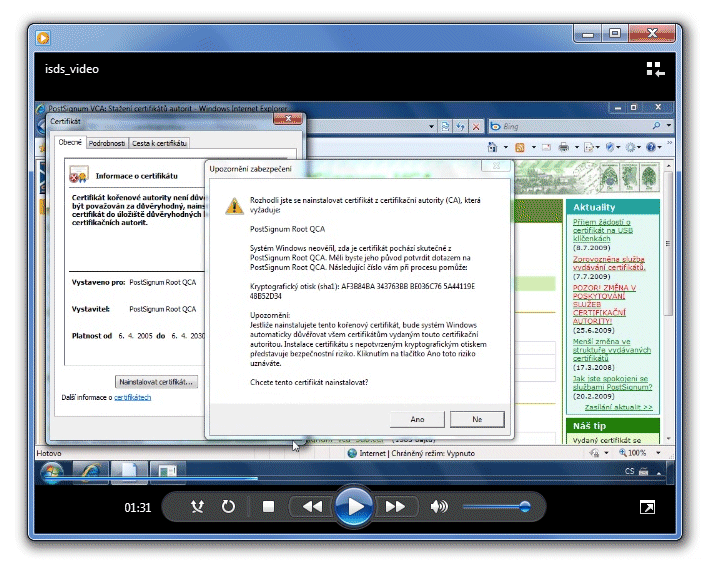Click Nainstalovat certifikát button
Viewport: 709px width, 573px height.
(156, 382)
